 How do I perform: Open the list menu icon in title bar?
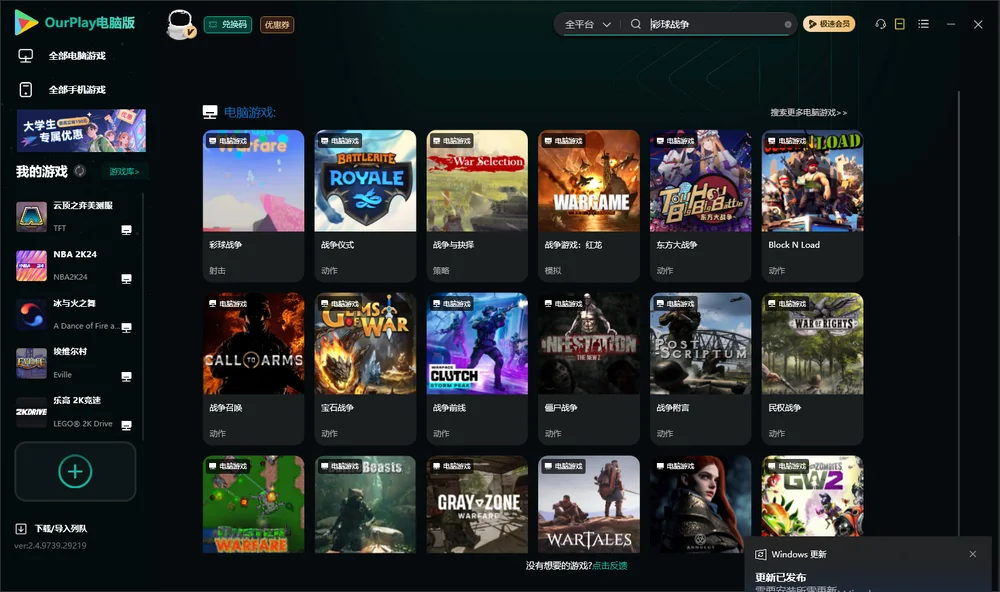point(923,24)
